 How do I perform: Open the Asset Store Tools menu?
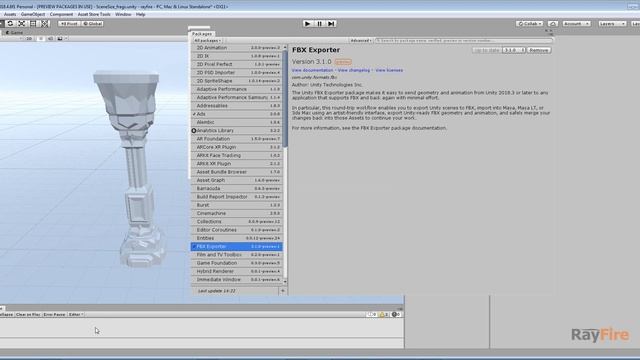(94, 14)
